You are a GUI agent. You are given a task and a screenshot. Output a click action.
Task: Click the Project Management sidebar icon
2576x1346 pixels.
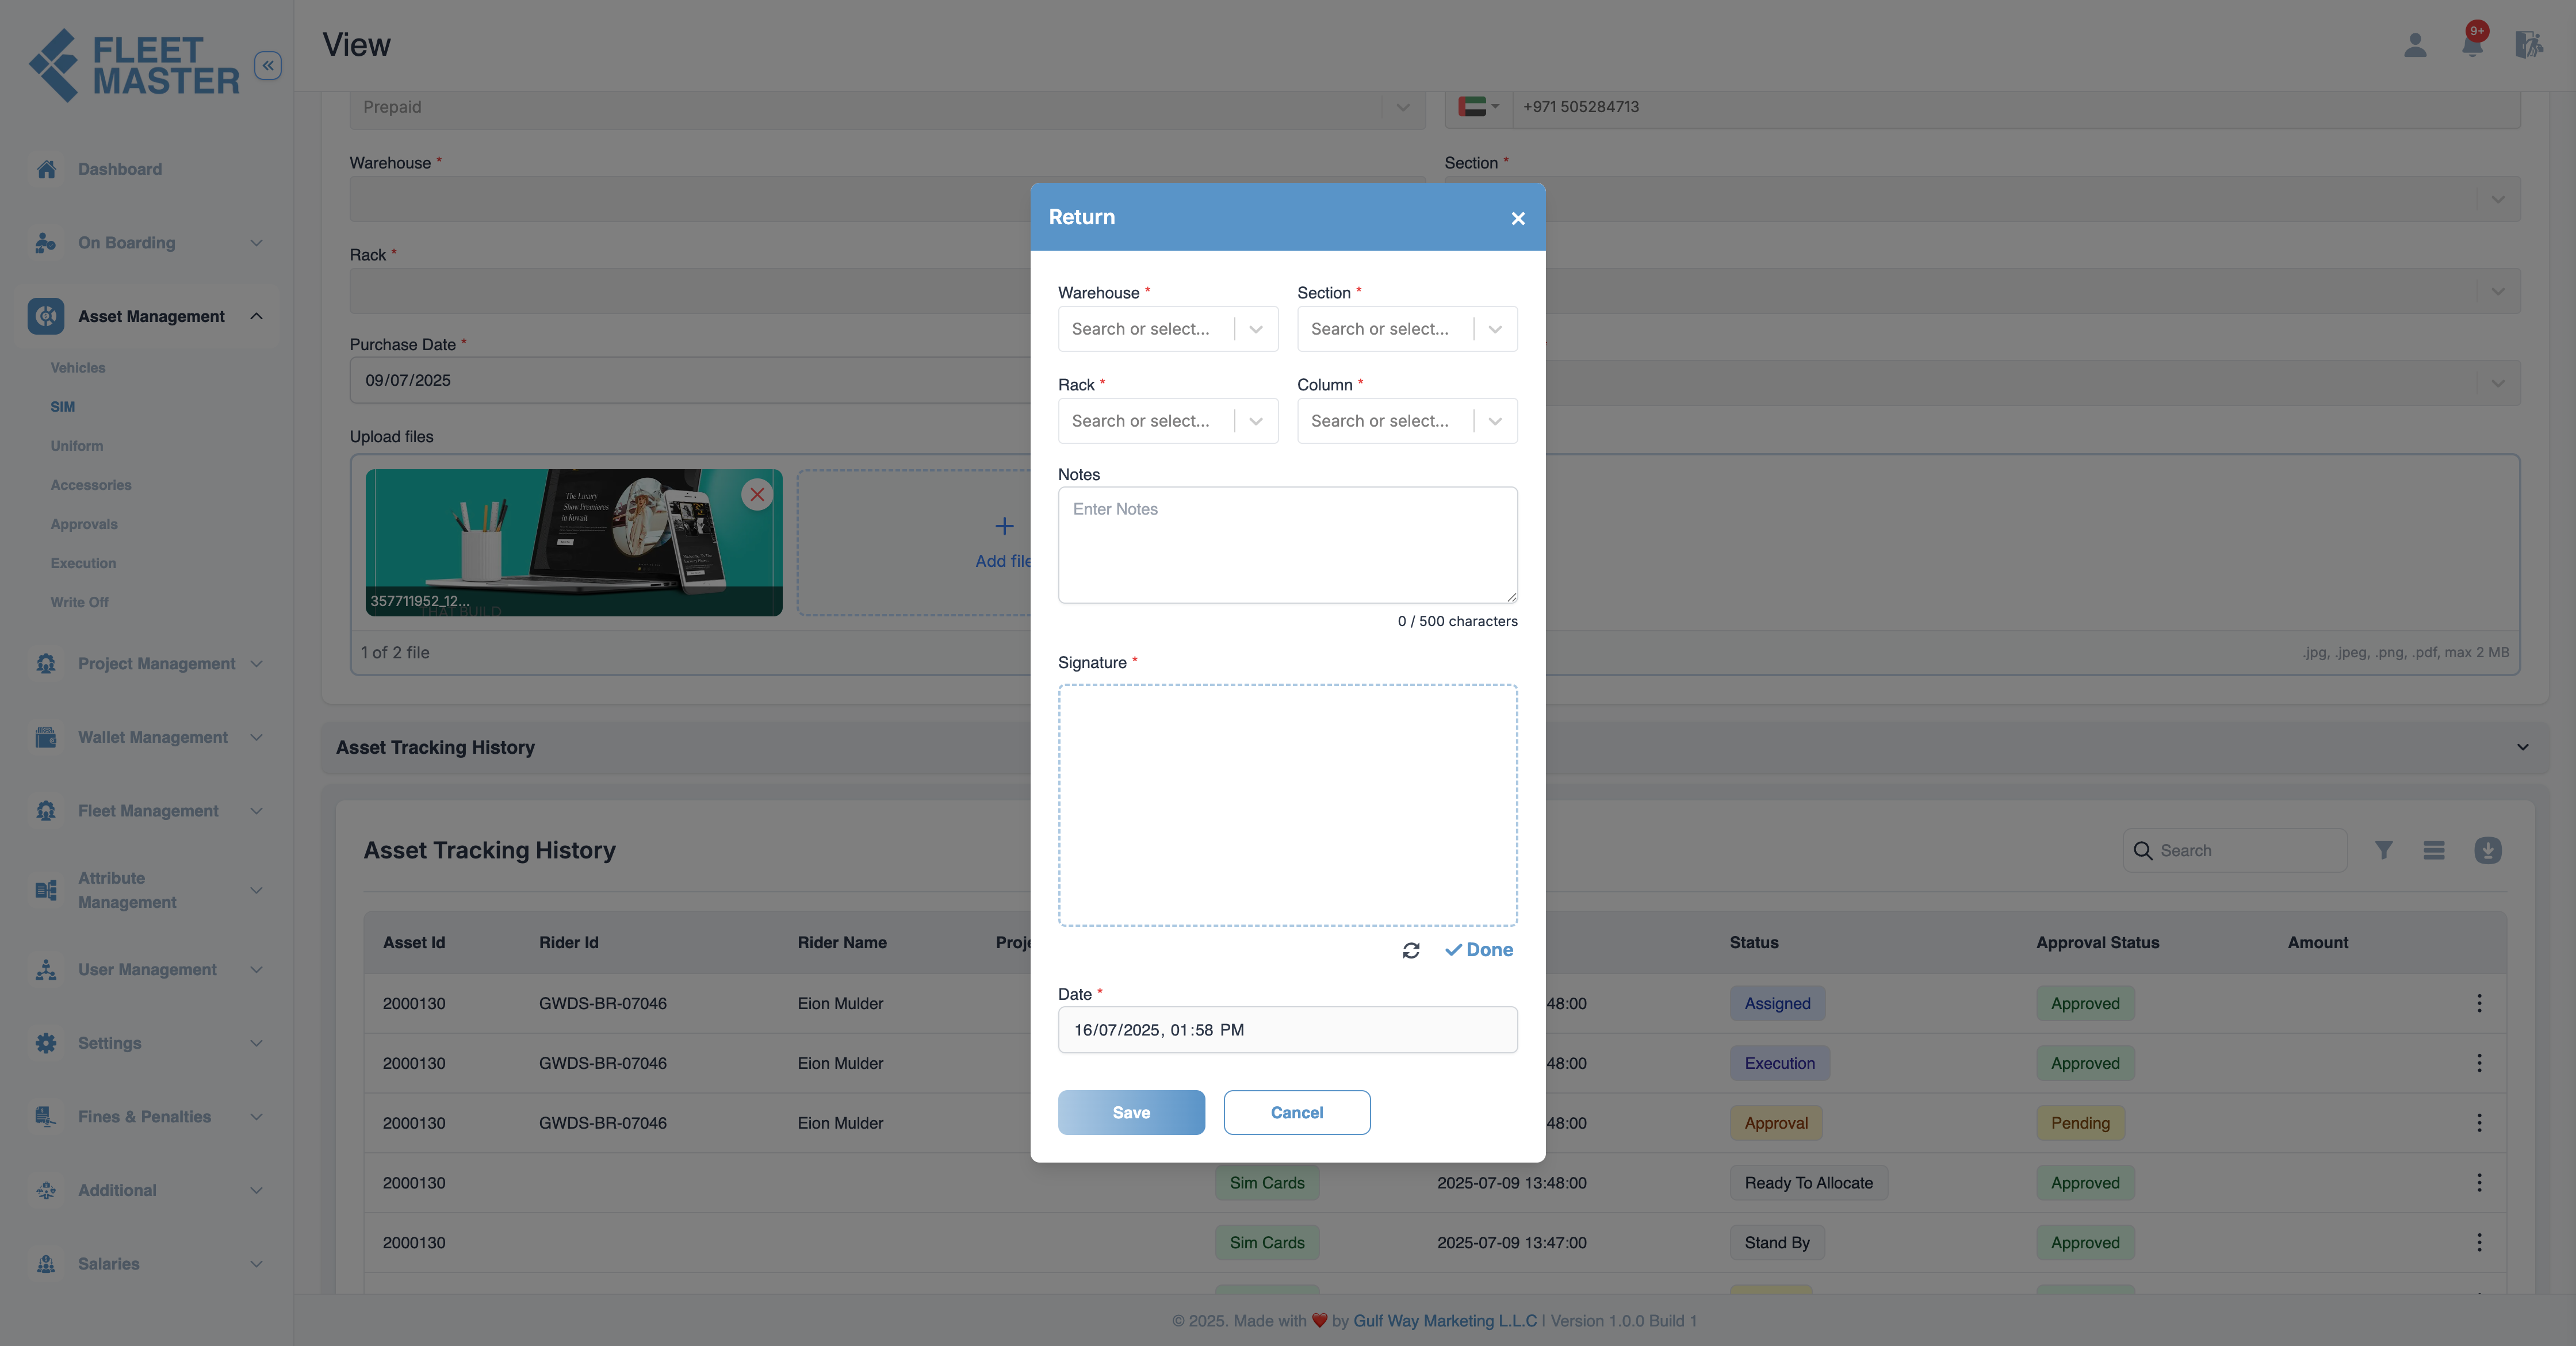point(46,664)
